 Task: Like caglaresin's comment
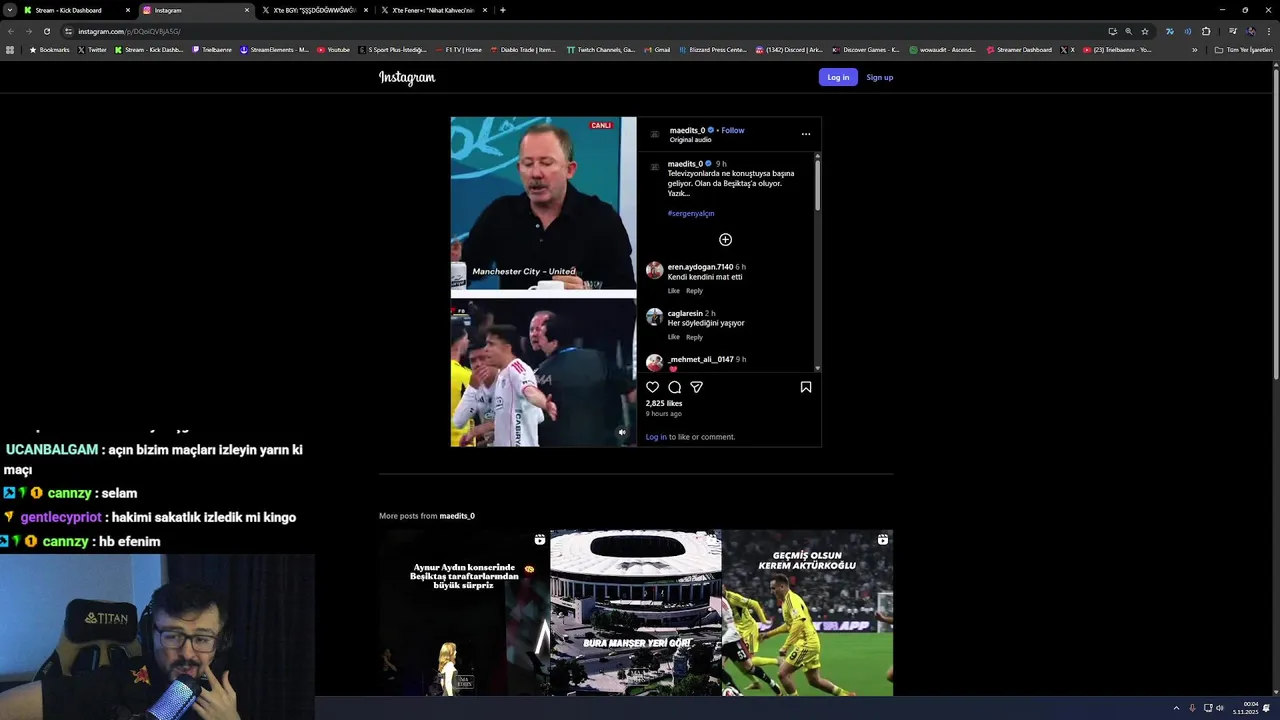coord(674,337)
